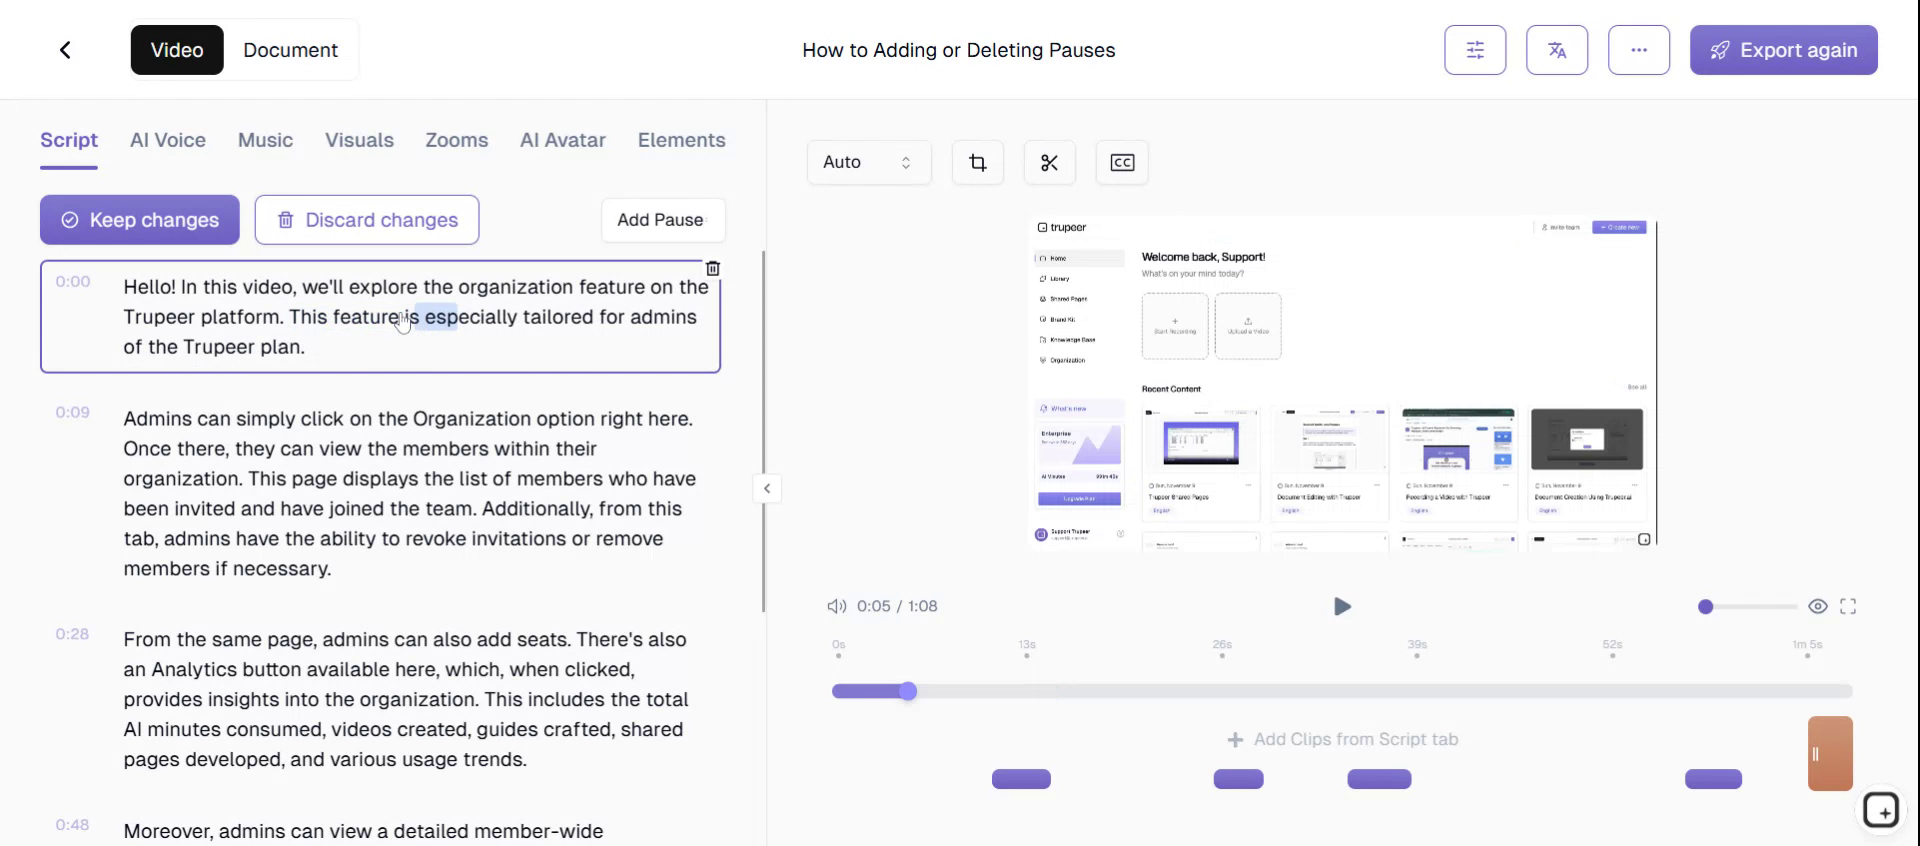The width and height of the screenshot is (1920, 846).
Task: Click the 0:28 script timestamp
Action: pyautogui.click(x=73, y=634)
